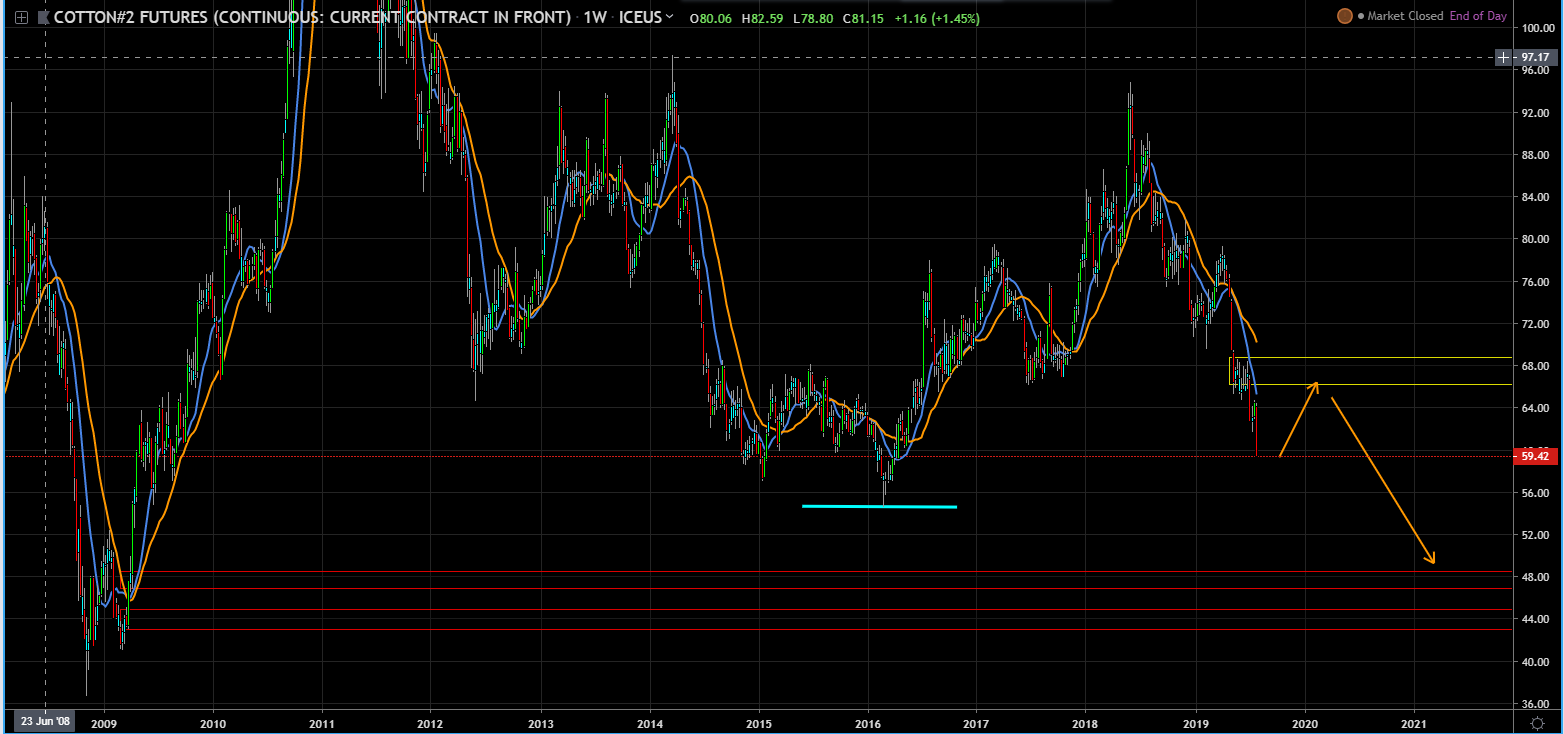Click the flag icon beside the Cotton#2 symbol name
The width and height of the screenshot is (1564, 734).
pos(43,18)
